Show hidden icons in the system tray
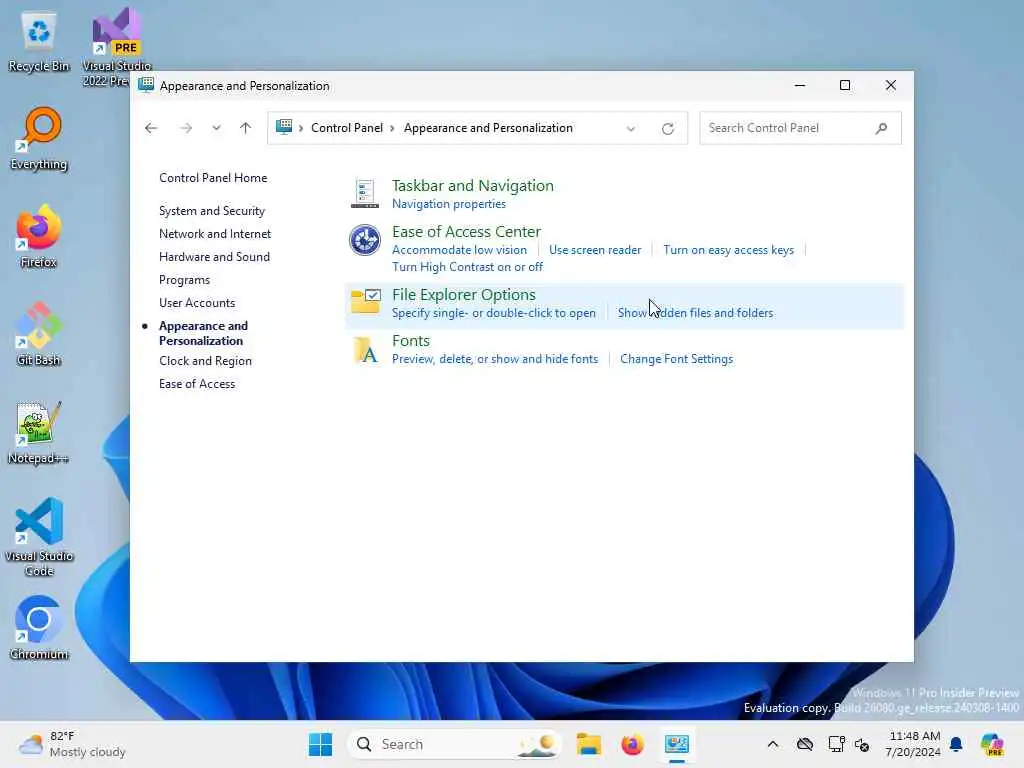This screenshot has height=768, width=1024. point(773,744)
